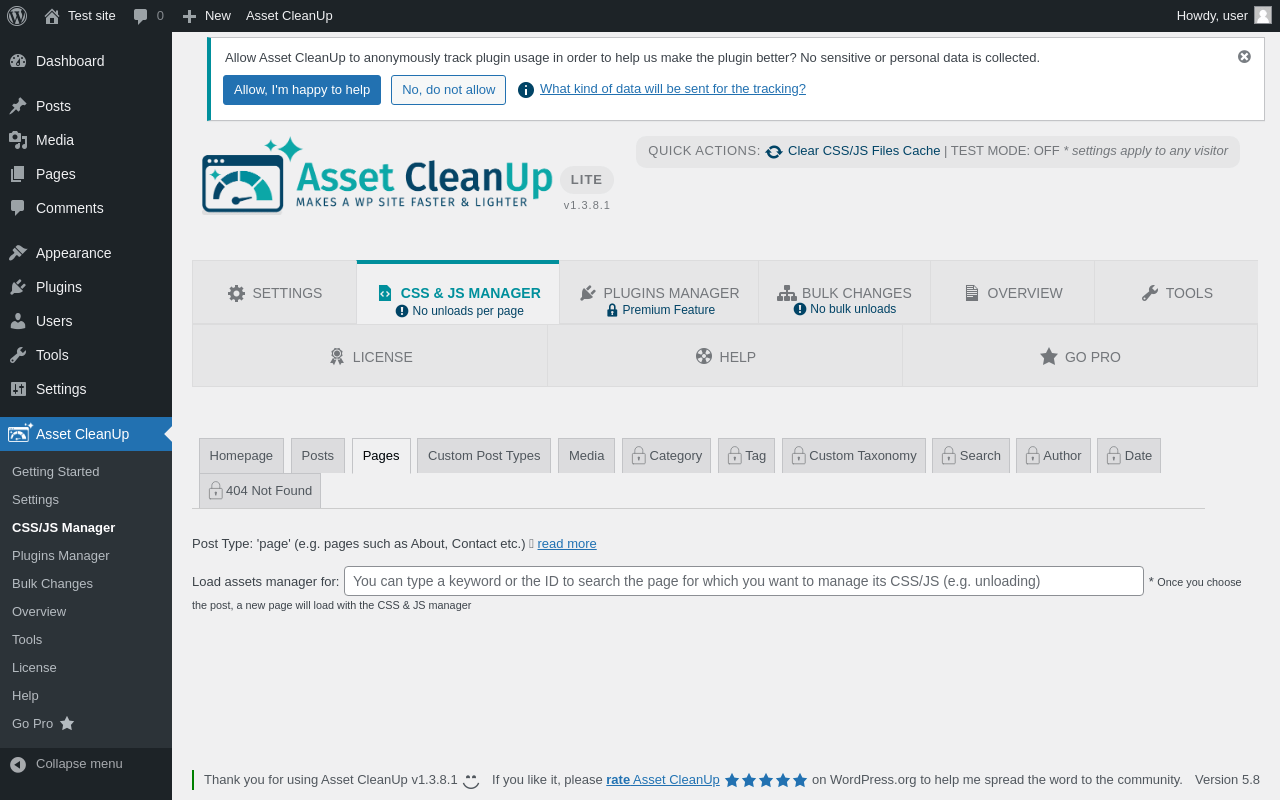Focus the Load assets manager search field

[744, 581]
